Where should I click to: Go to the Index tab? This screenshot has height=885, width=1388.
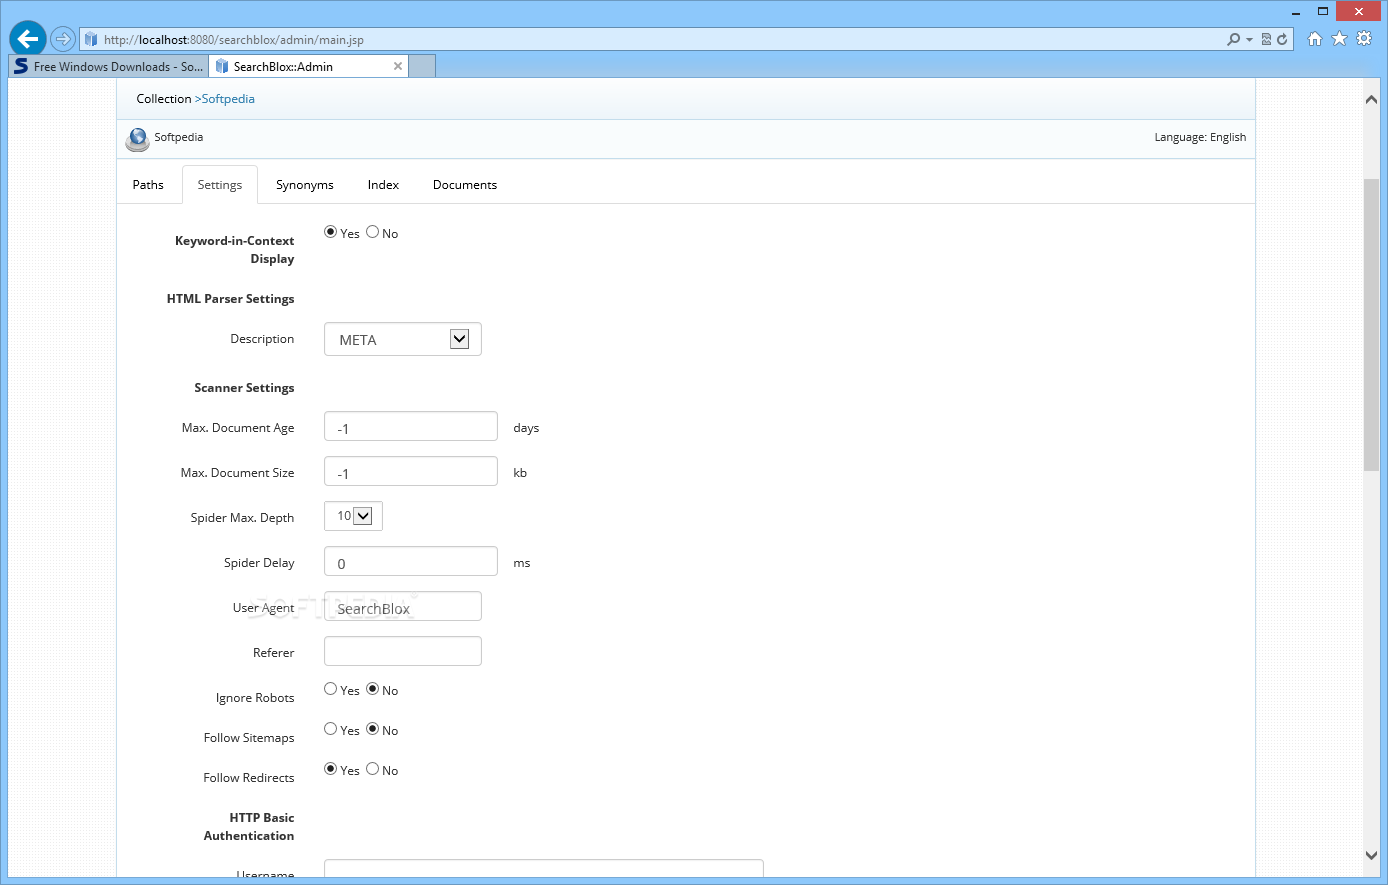click(x=383, y=185)
